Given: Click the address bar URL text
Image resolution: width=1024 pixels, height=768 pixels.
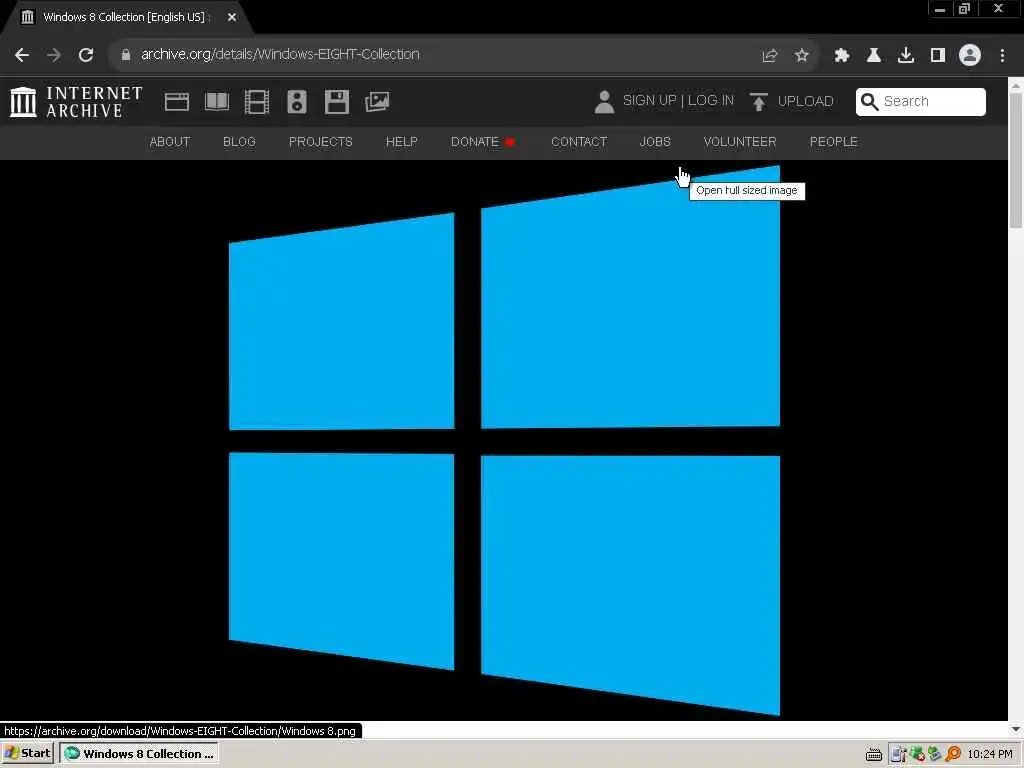Looking at the screenshot, I should click(x=280, y=54).
